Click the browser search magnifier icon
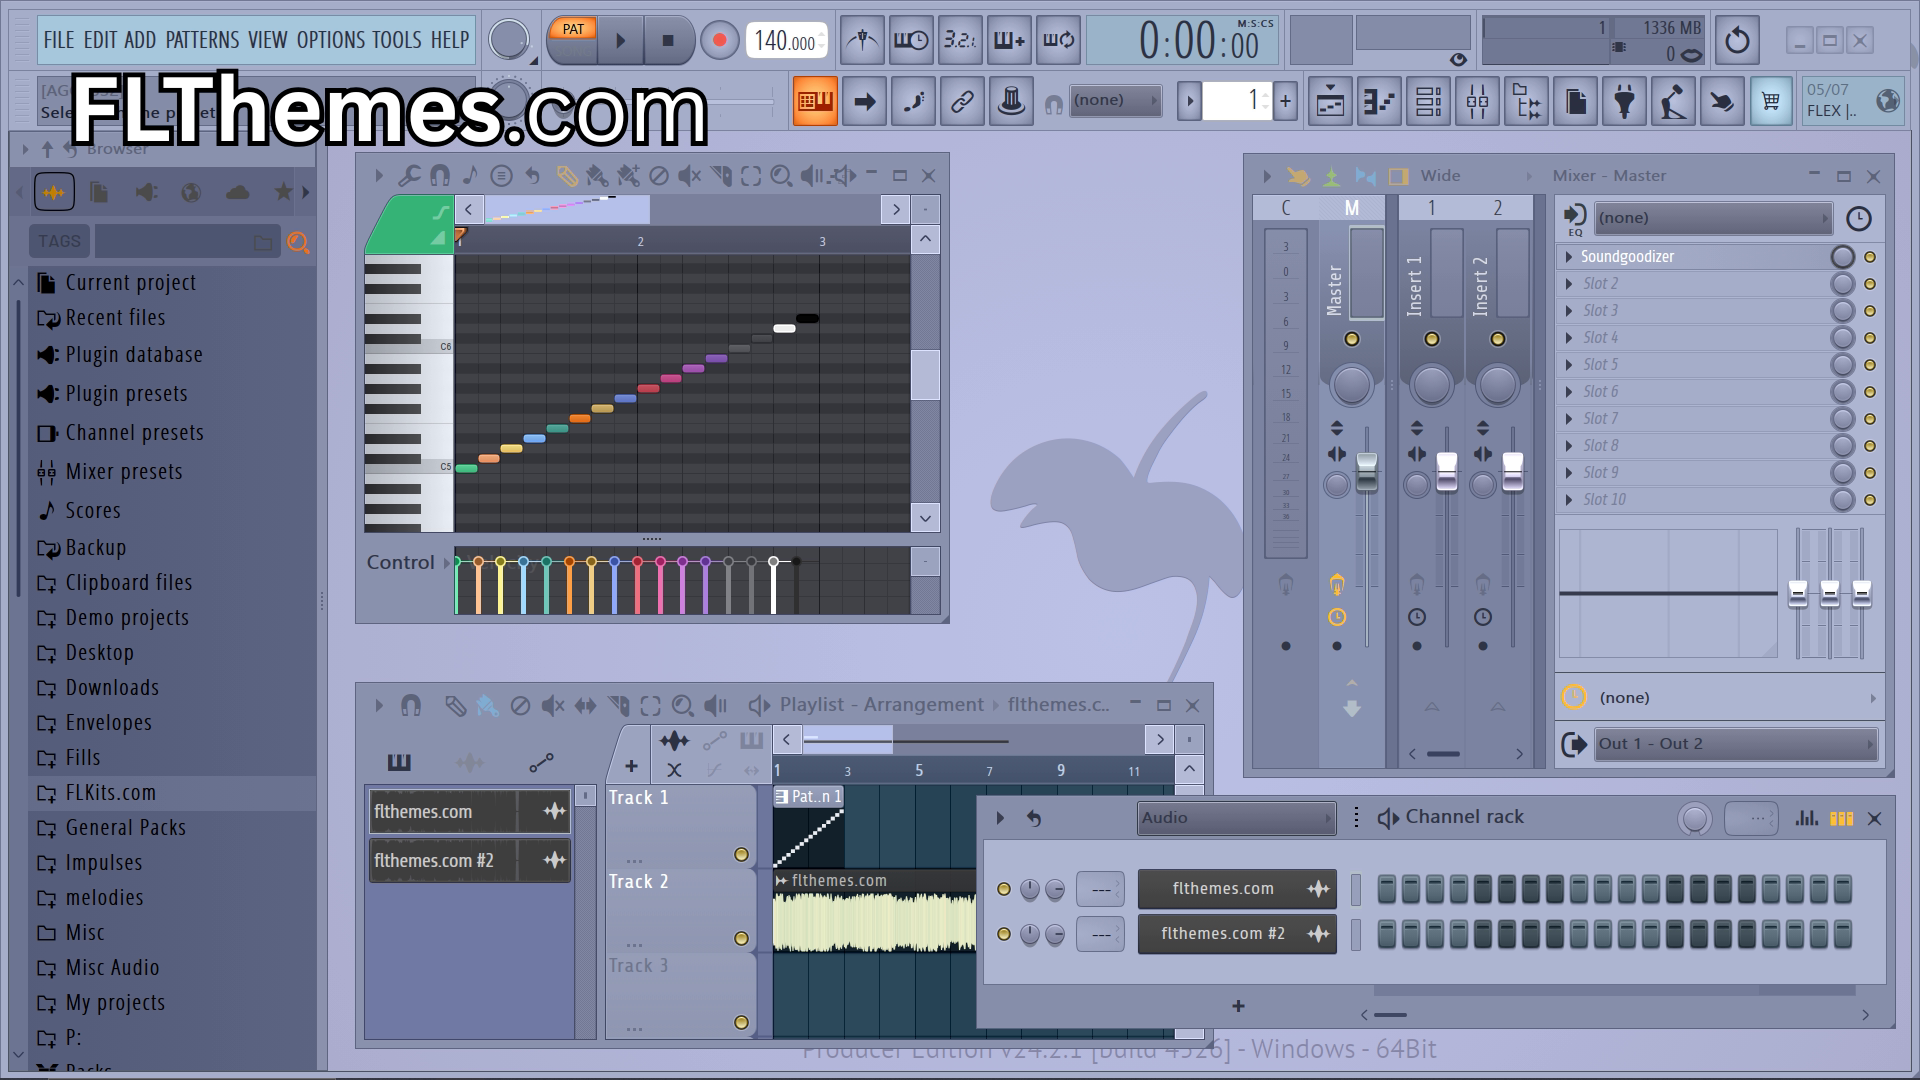Viewport: 1920px width, 1080px height. 298,242
